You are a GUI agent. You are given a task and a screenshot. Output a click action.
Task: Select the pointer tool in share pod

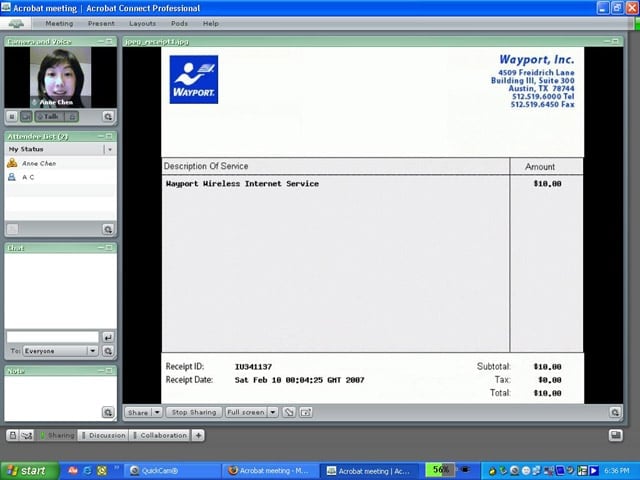[x=289, y=412]
